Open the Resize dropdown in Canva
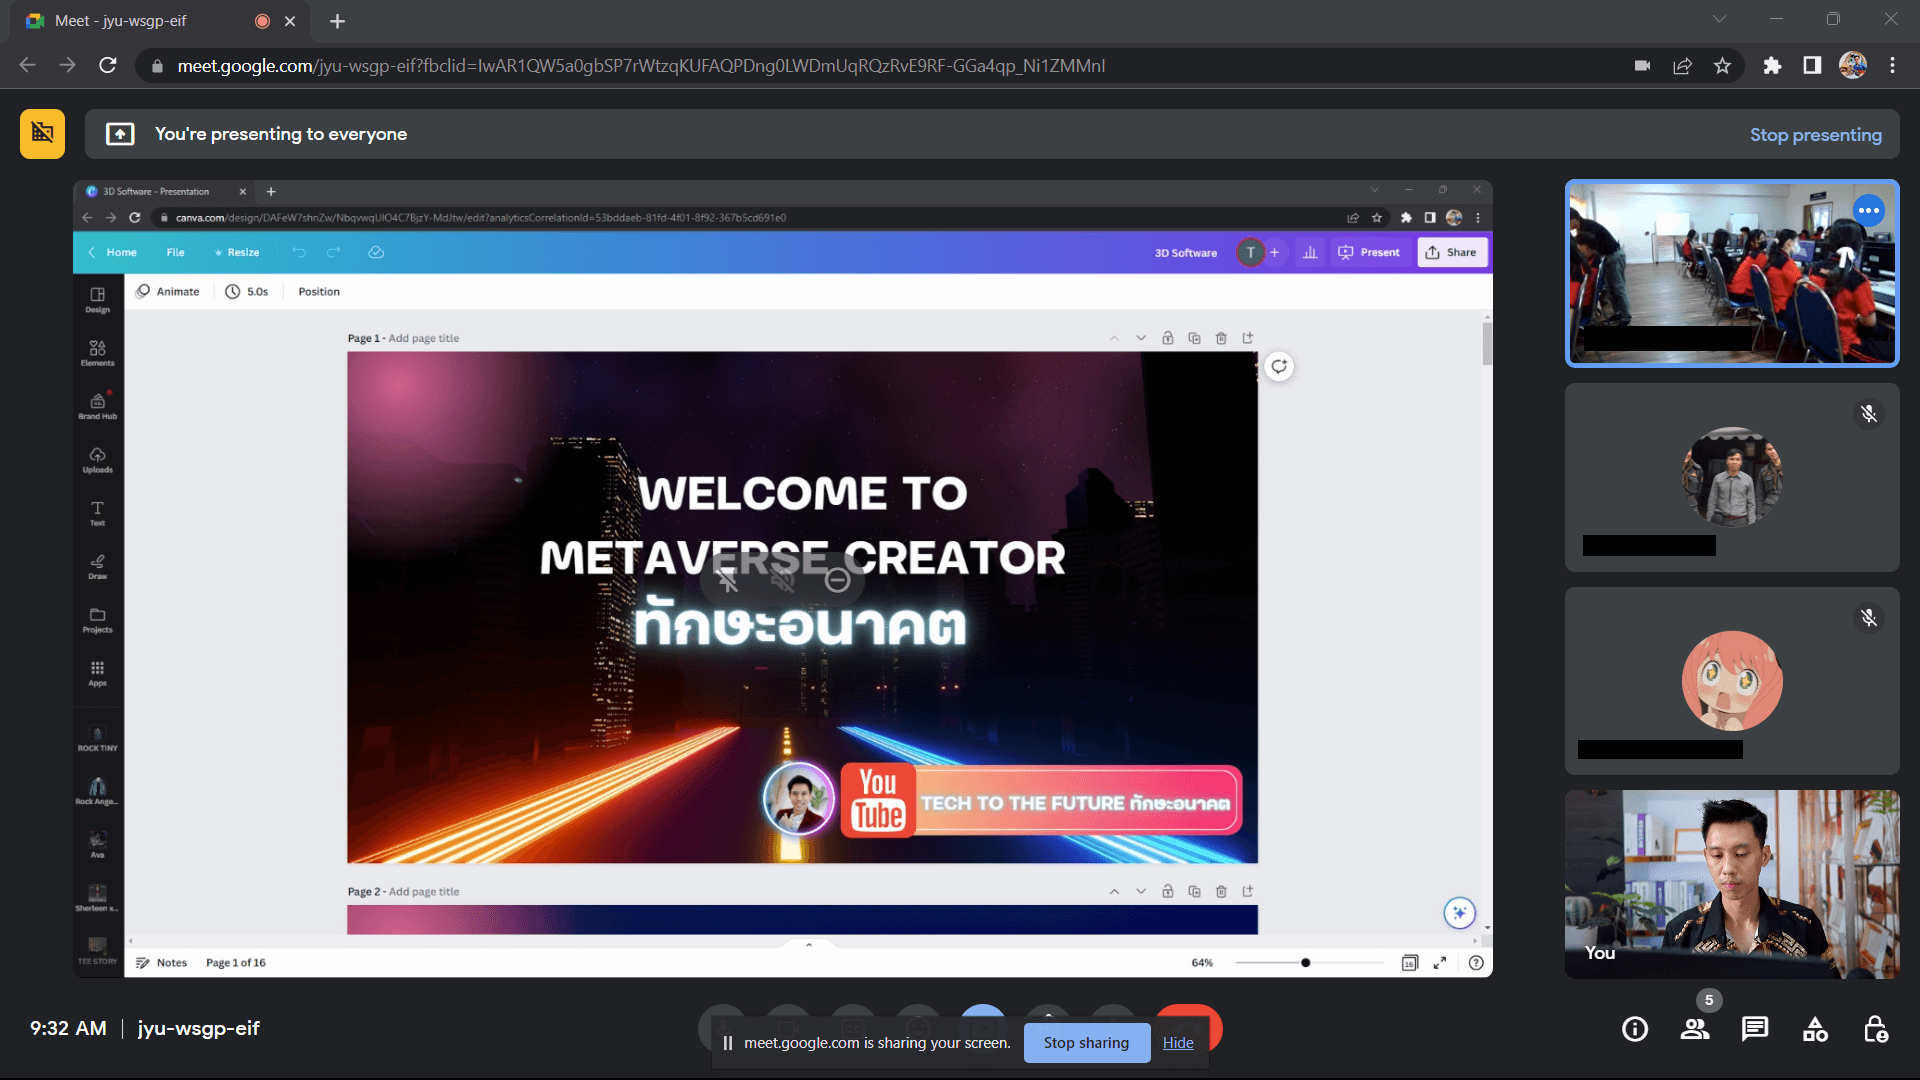This screenshot has height=1080, width=1920. [237, 252]
